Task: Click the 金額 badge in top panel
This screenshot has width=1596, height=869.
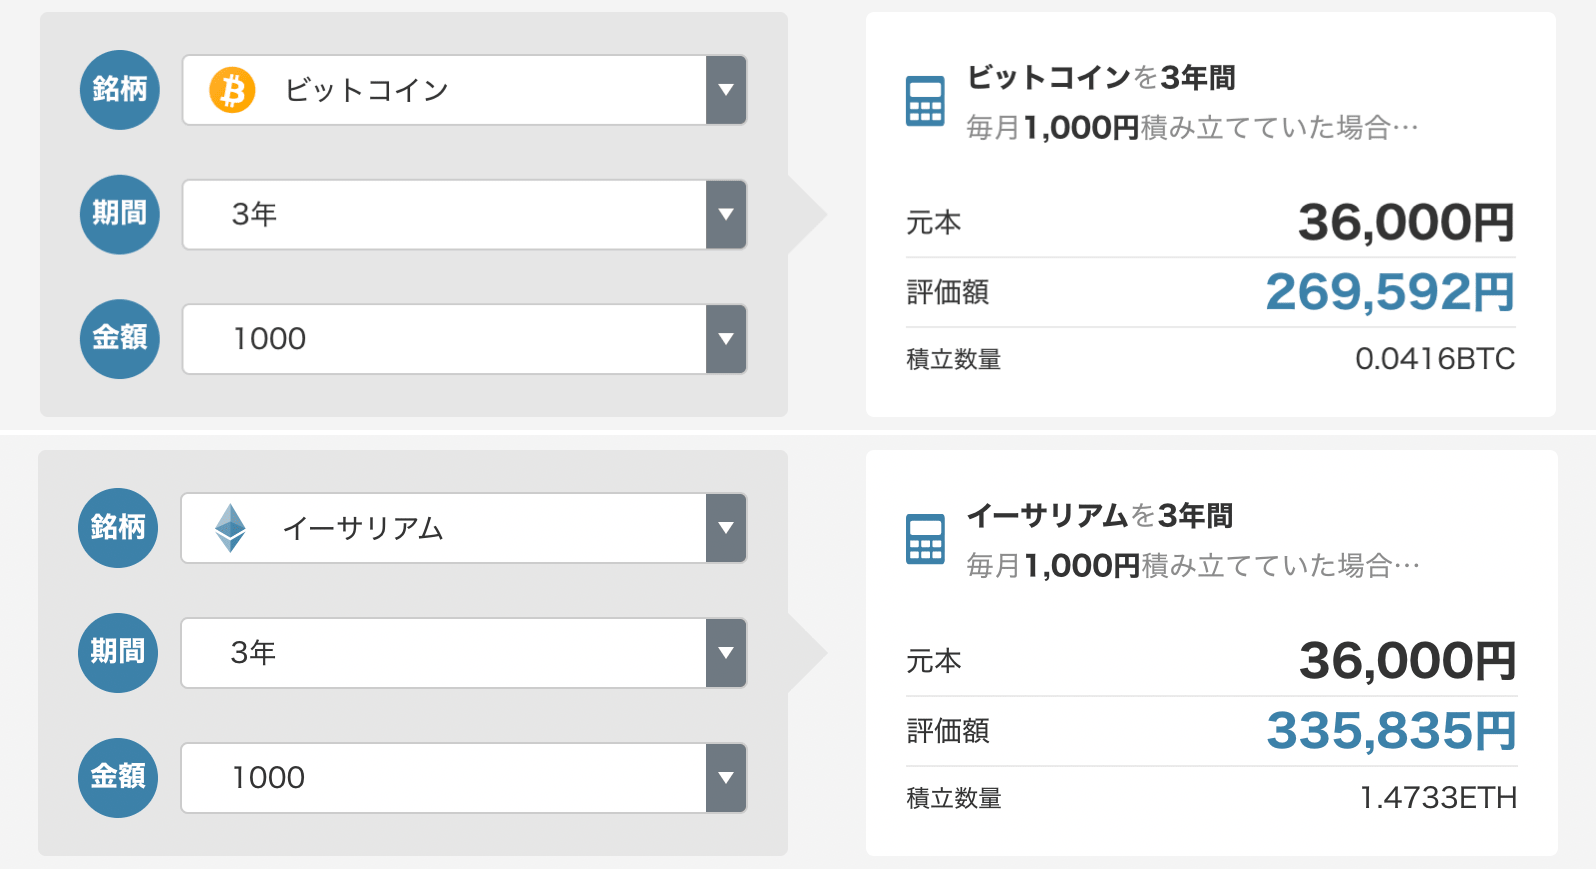Action: click(120, 338)
